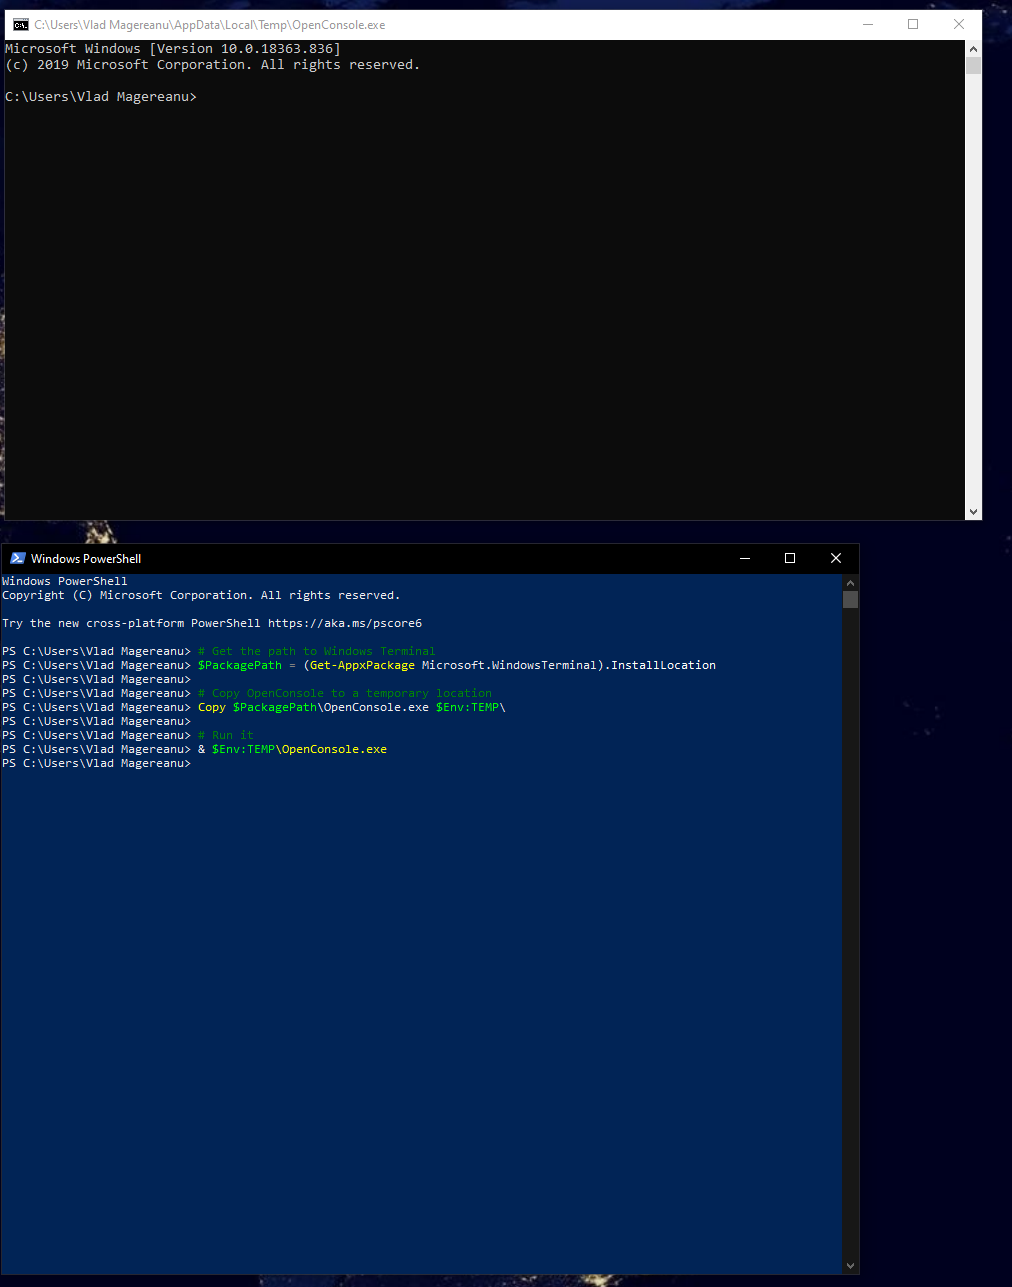Click the https://aka.ms/pscore6 URL text
The height and width of the screenshot is (1287, 1012).
click(345, 623)
